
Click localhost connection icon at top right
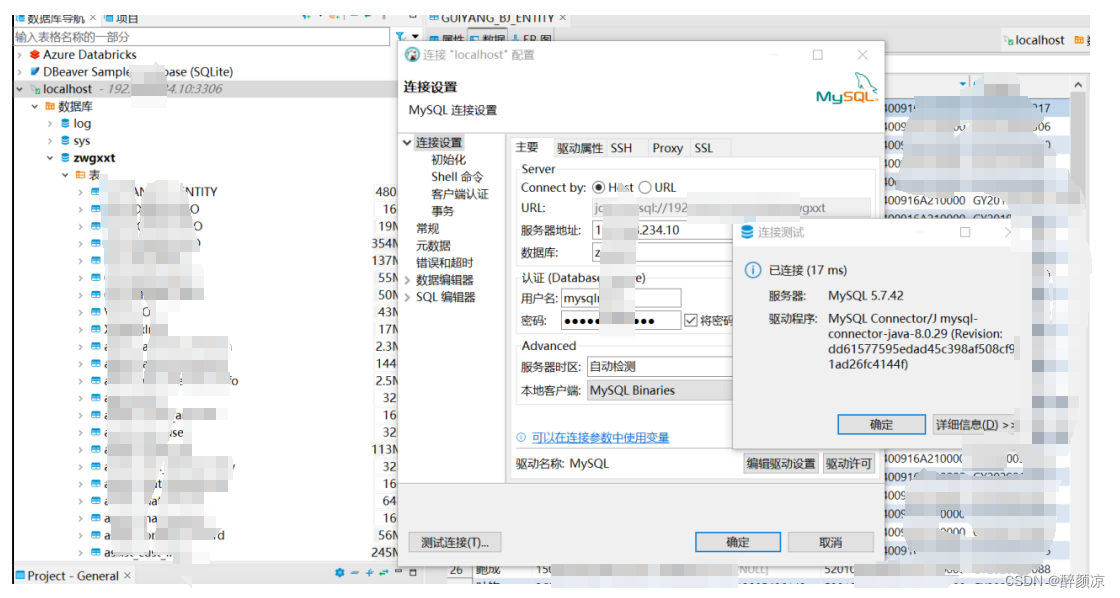pyautogui.click(x=1009, y=41)
